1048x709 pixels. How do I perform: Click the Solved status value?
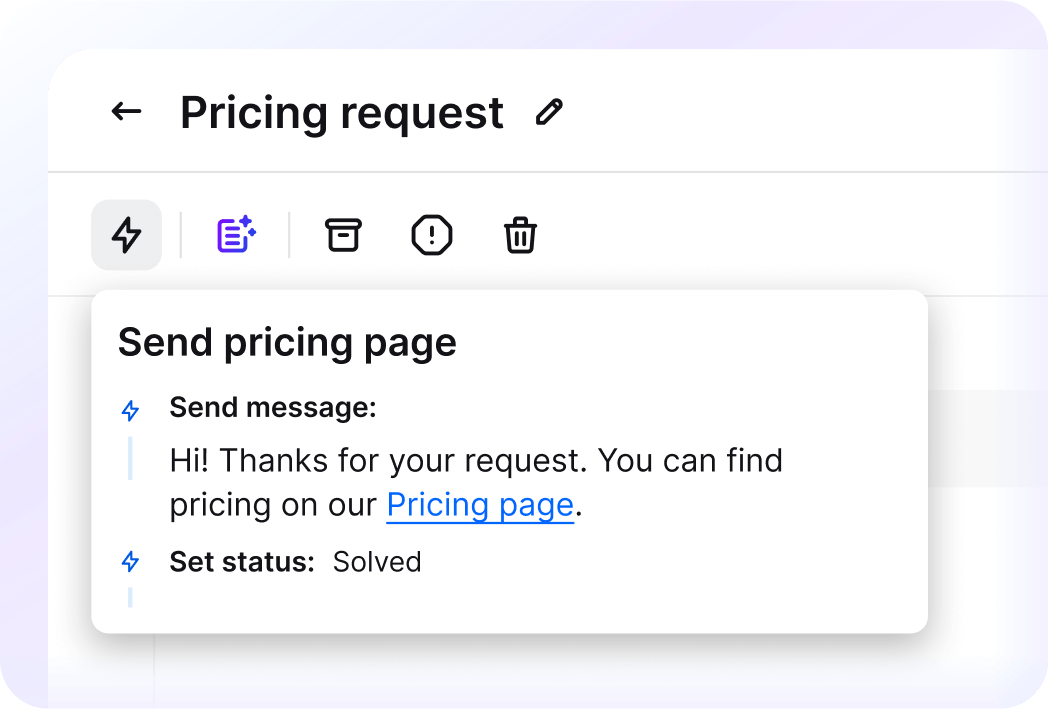(x=377, y=562)
